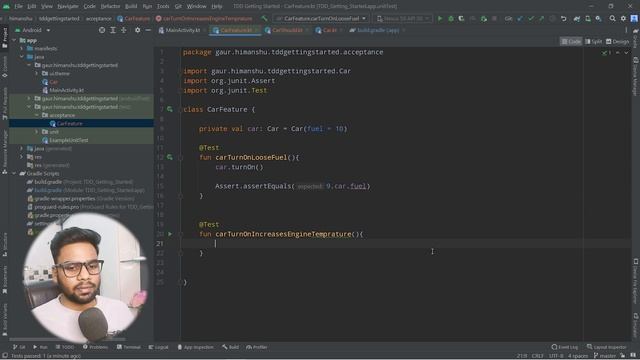The image size is (640, 360).
Task: Switch editor to Code view
Action: click(x=571, y=42)
